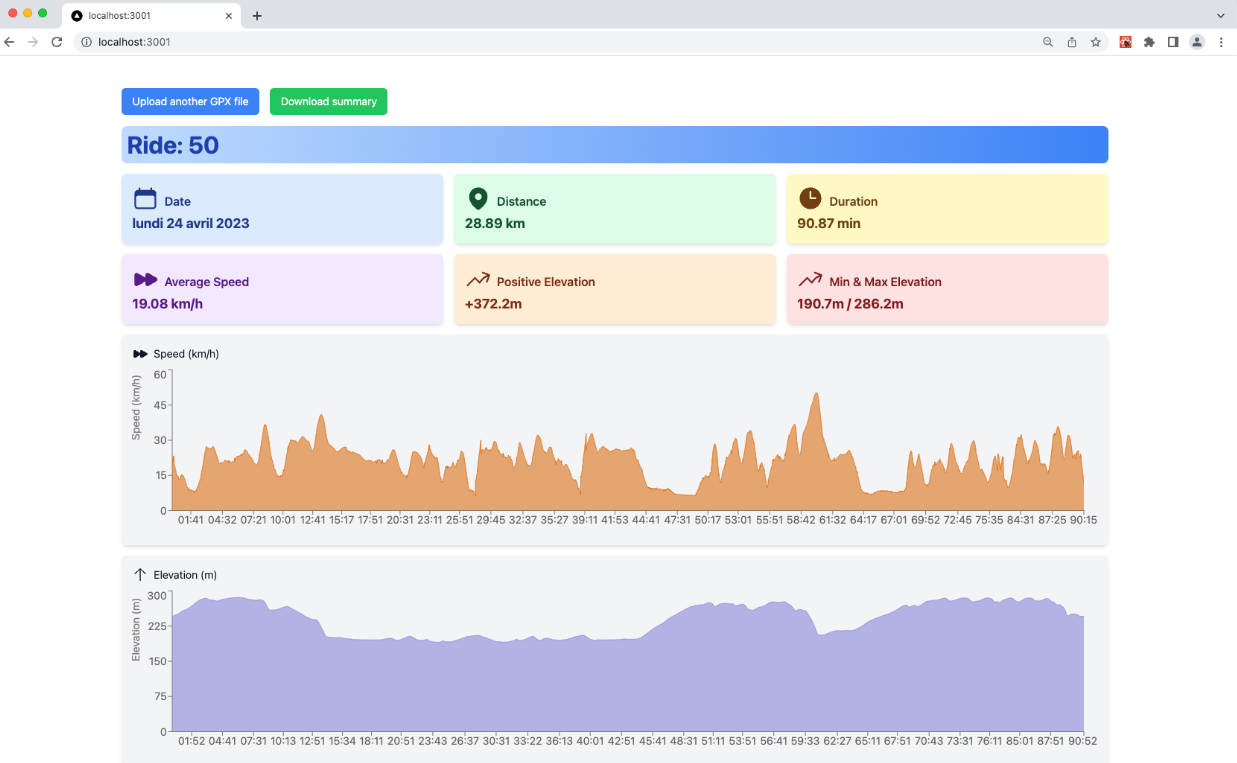1237x763 pixels.
Task: Click the arrow icon on Min & Max Elevation card
Action: [x=810, y=280]
